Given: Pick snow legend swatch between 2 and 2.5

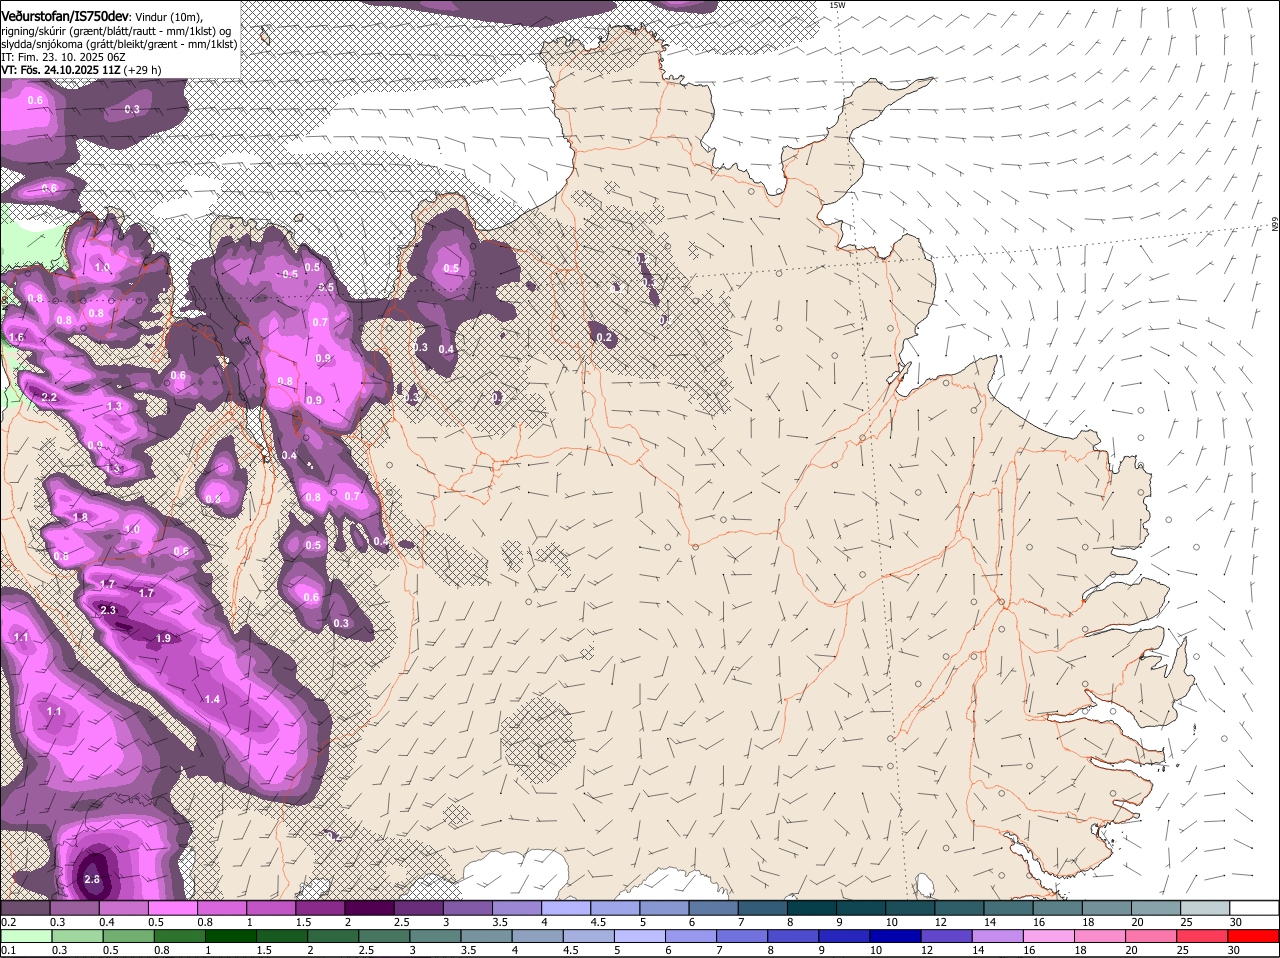Looking at the screenshot, I should coord(370,908).
